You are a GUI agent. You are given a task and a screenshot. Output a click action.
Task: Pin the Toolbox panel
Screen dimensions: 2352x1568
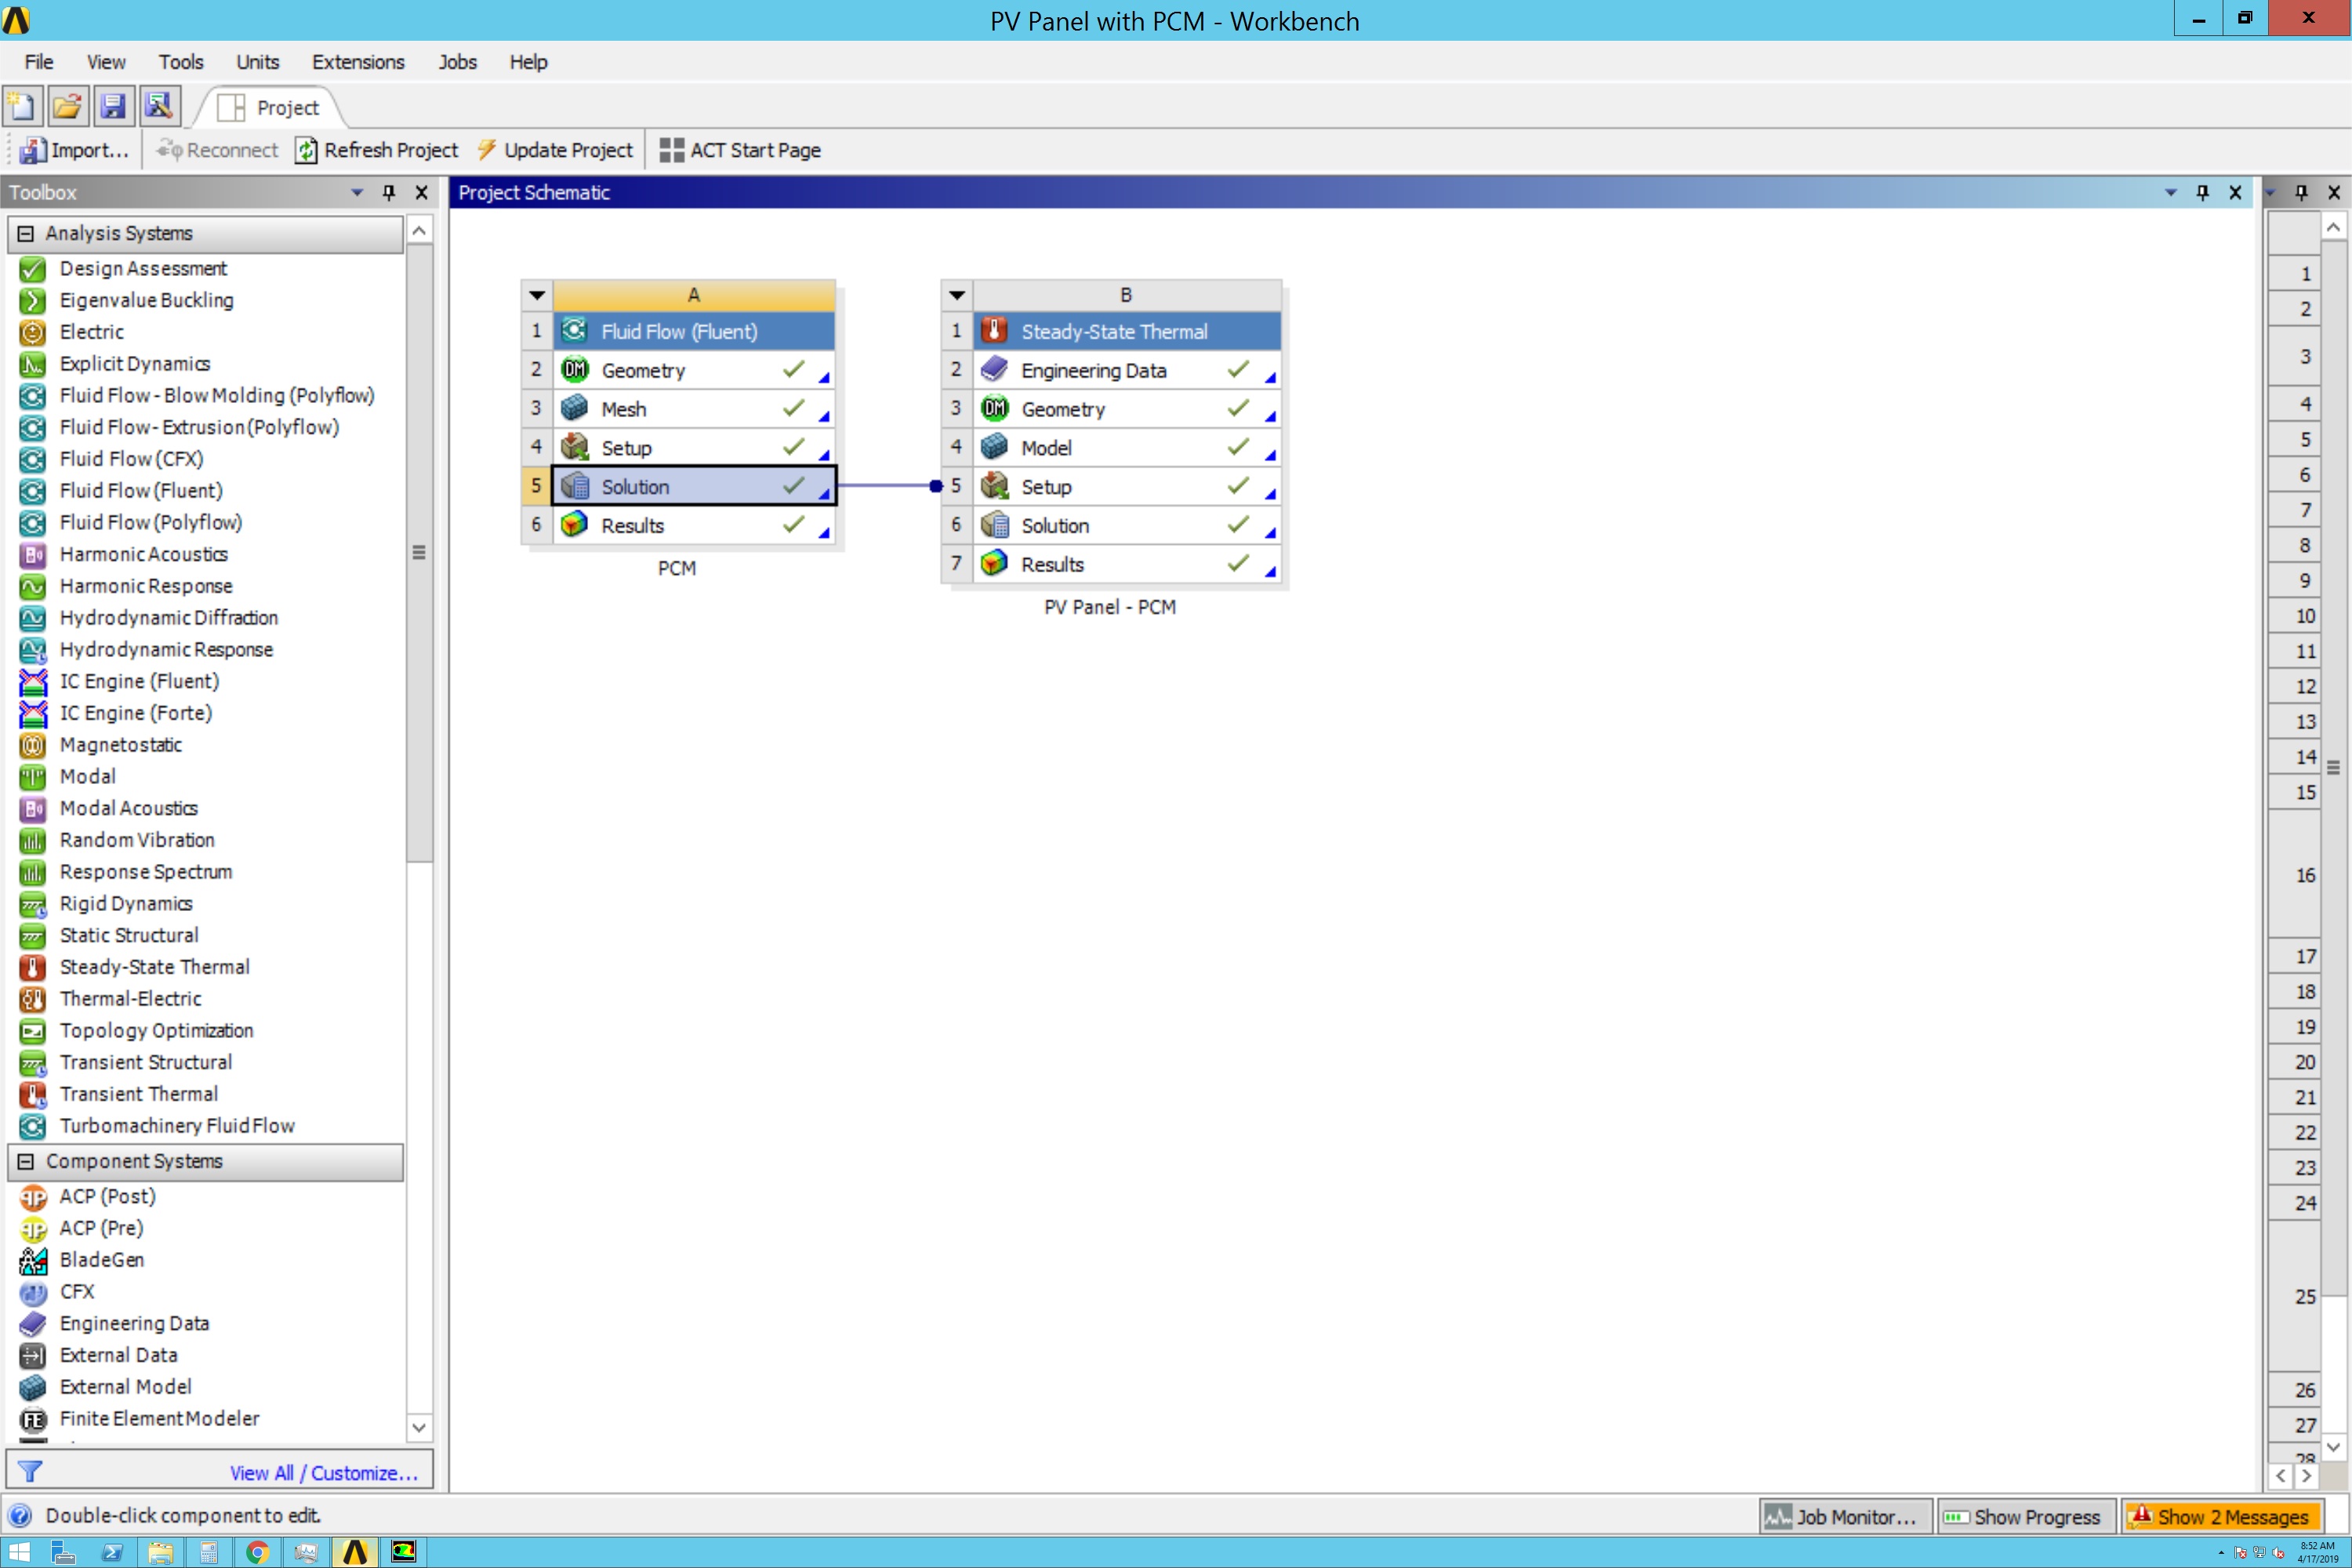coord(389,192)
